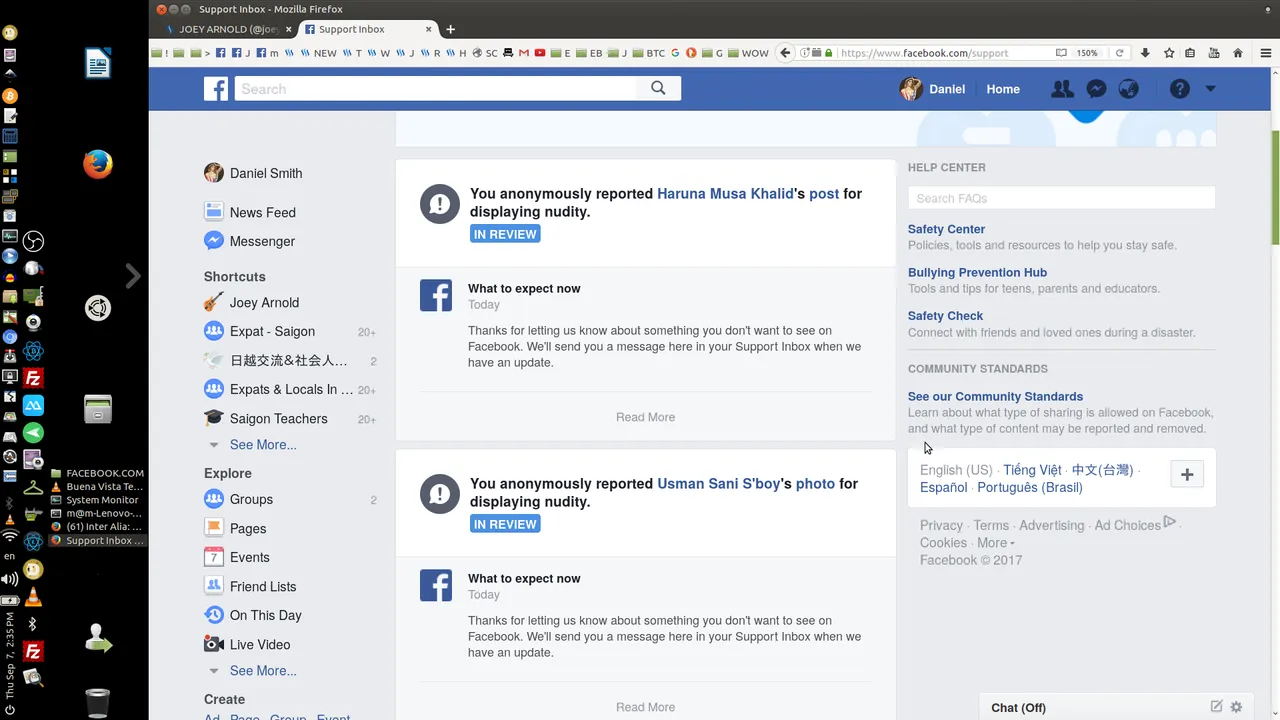Open the Bullying Prevention Hub link
Viewport: 1280px width, 720px height.
[977, 272]
